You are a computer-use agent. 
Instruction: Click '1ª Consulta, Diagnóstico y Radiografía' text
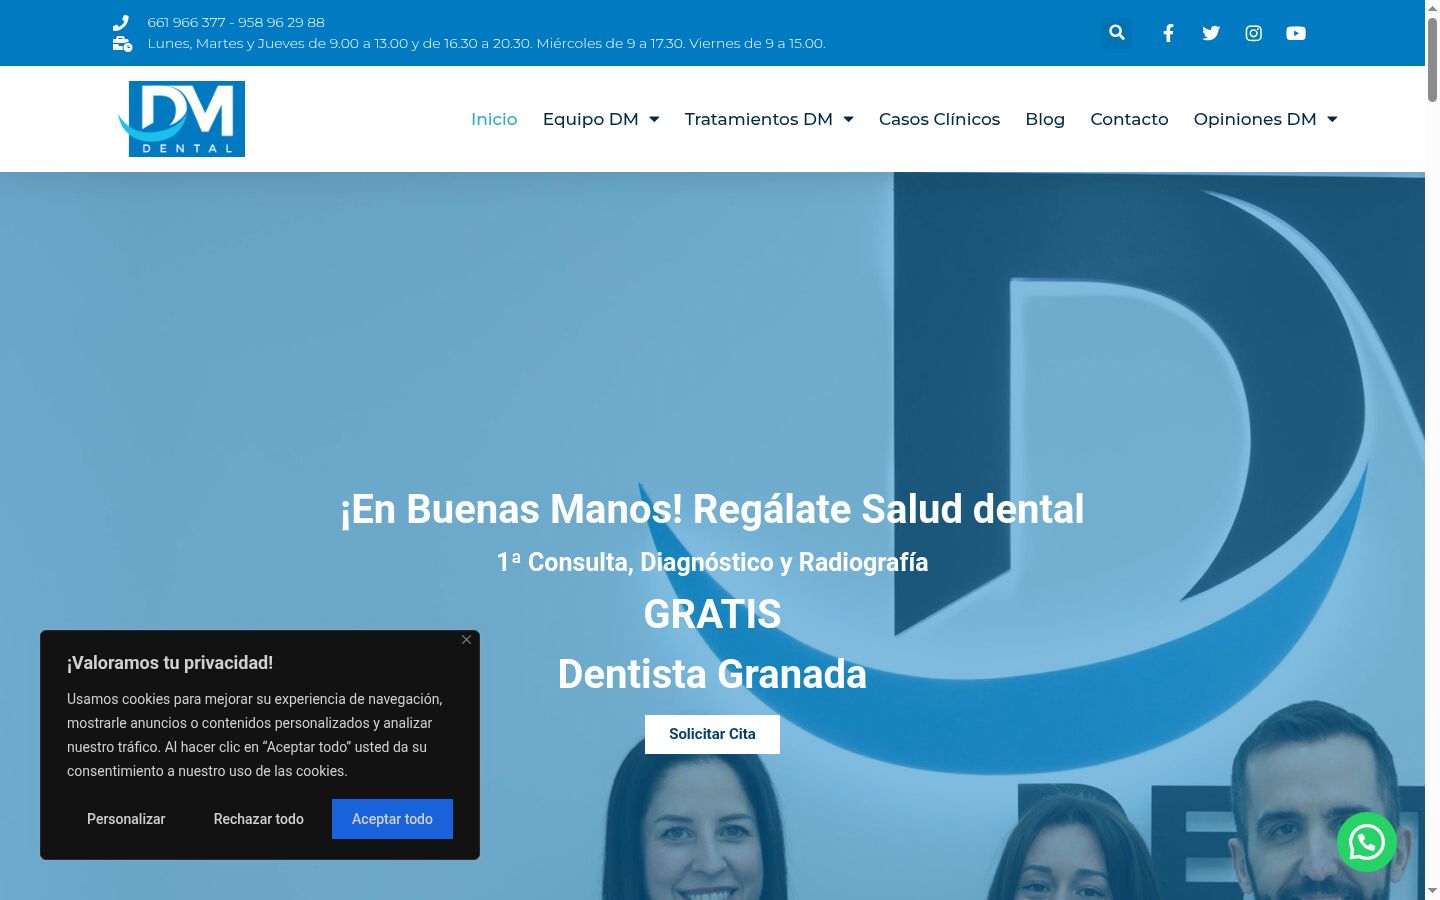tap(712, 562)
